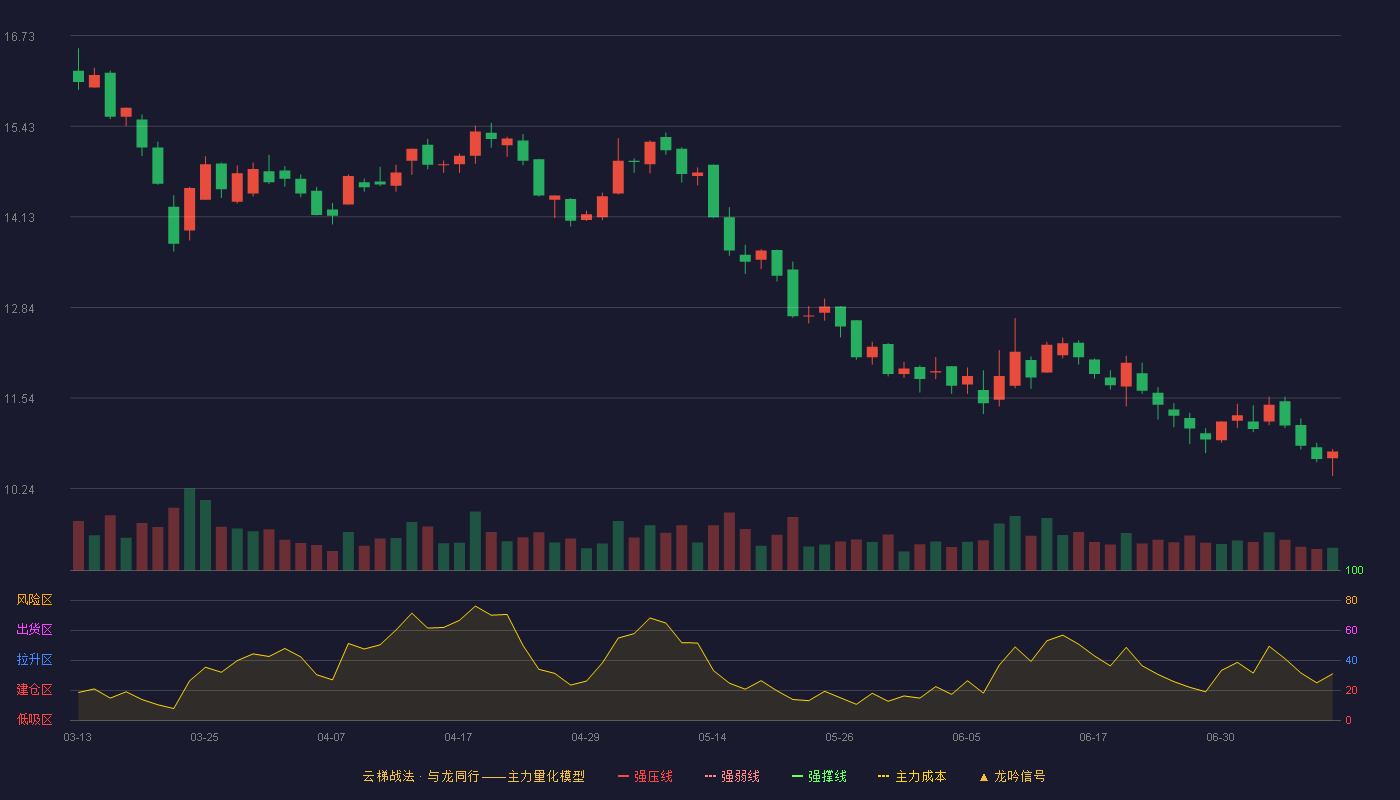Image resolution: width=1400 pixels, height=800 pixels.
Task: Click the 05-26 date label
Action: [840, 737]
